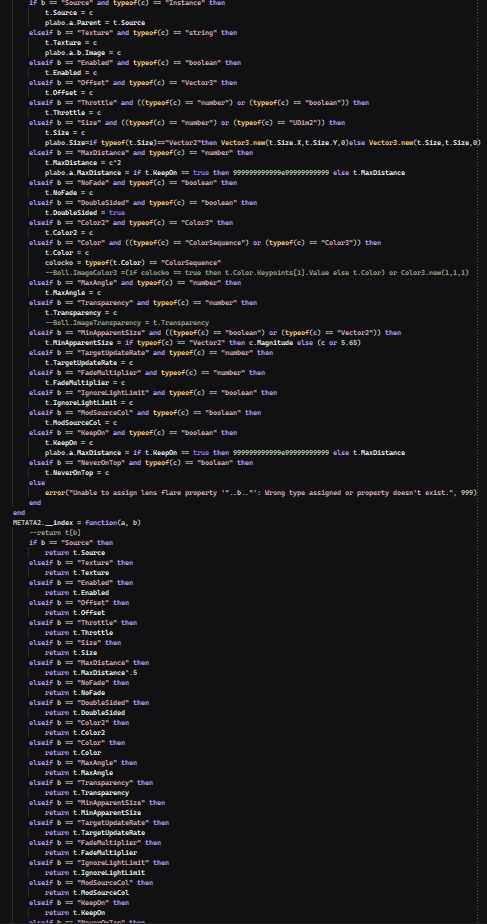487x924 pixels.
Task: Click the 't.NeverOnTop = c' assignment line
Action: tap(77, 473)
